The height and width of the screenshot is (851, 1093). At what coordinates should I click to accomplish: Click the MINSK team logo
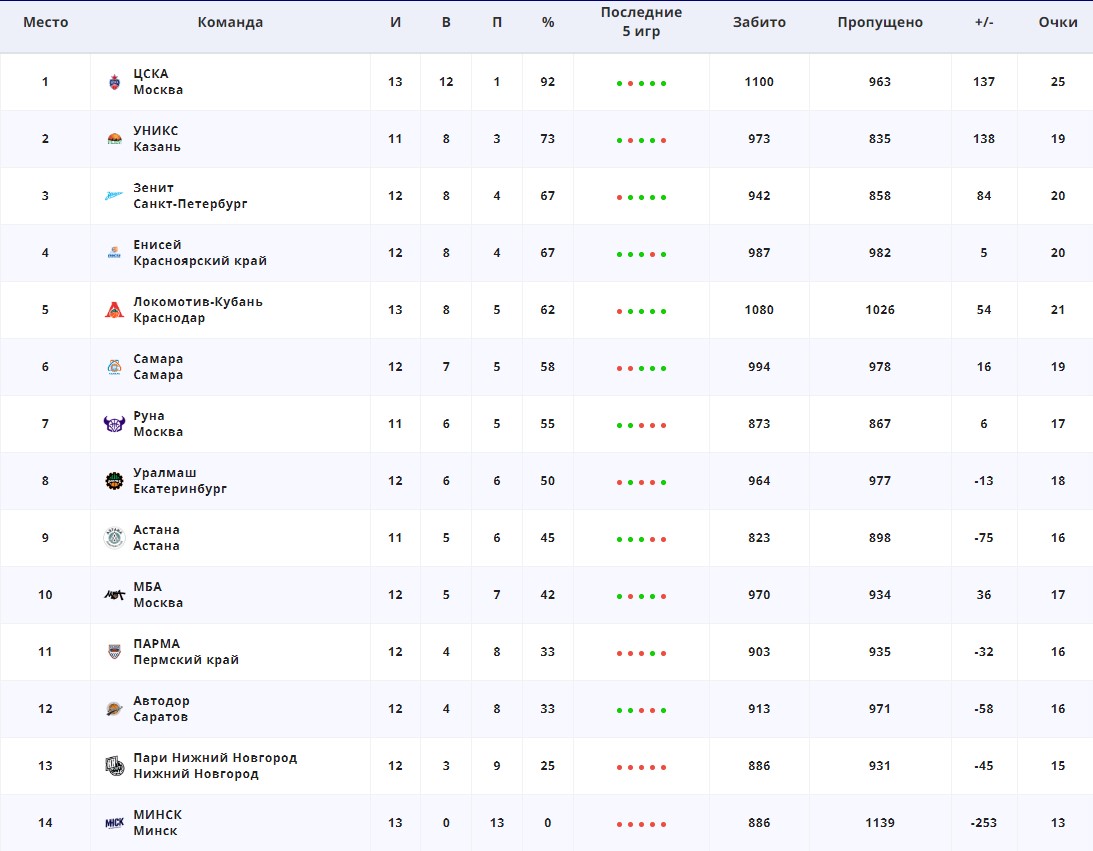click(x=114, y=823)
